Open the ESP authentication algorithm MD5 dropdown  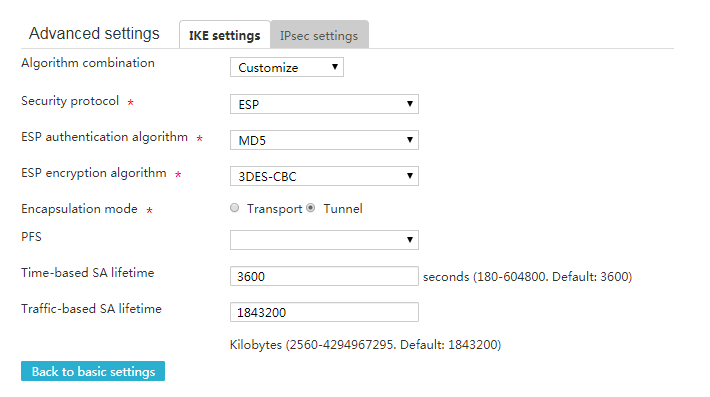point(324,140)
